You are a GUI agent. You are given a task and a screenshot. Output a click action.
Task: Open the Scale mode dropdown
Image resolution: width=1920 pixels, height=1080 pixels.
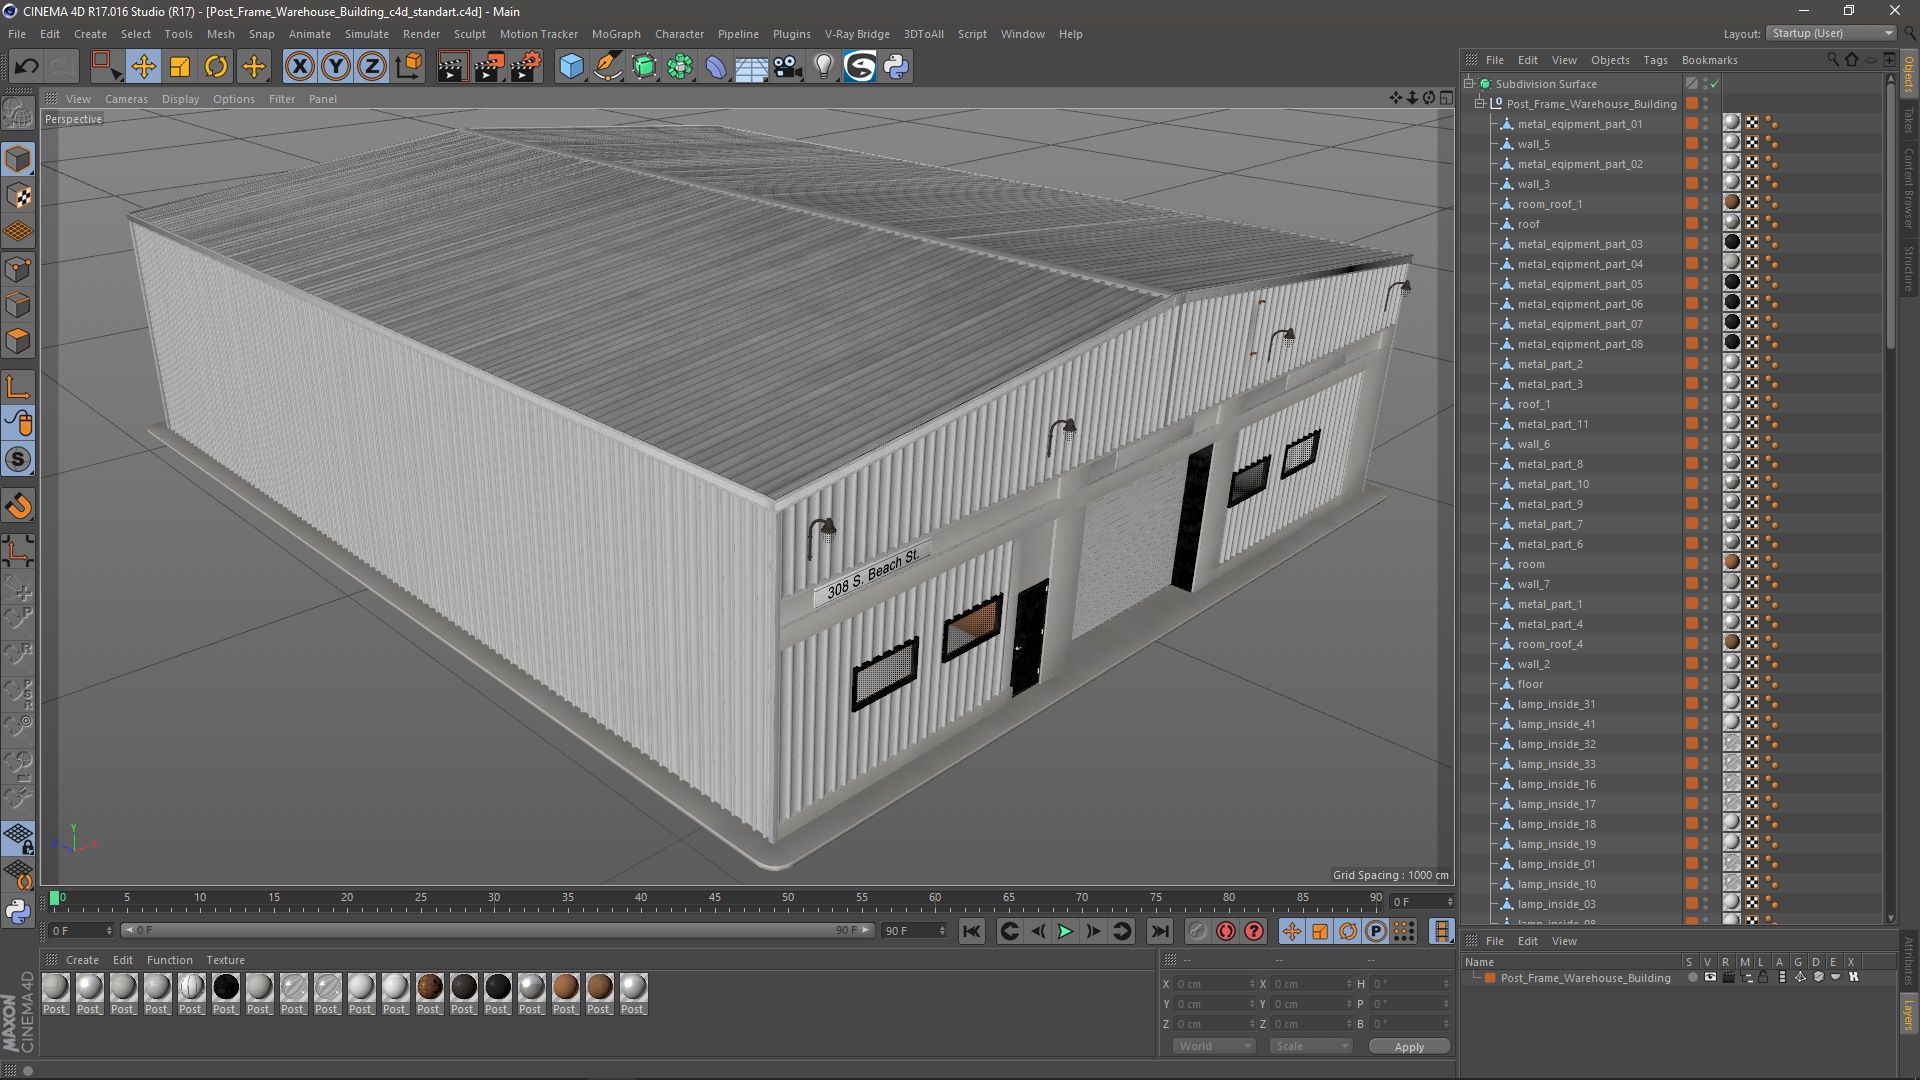pos(1310,1046)
